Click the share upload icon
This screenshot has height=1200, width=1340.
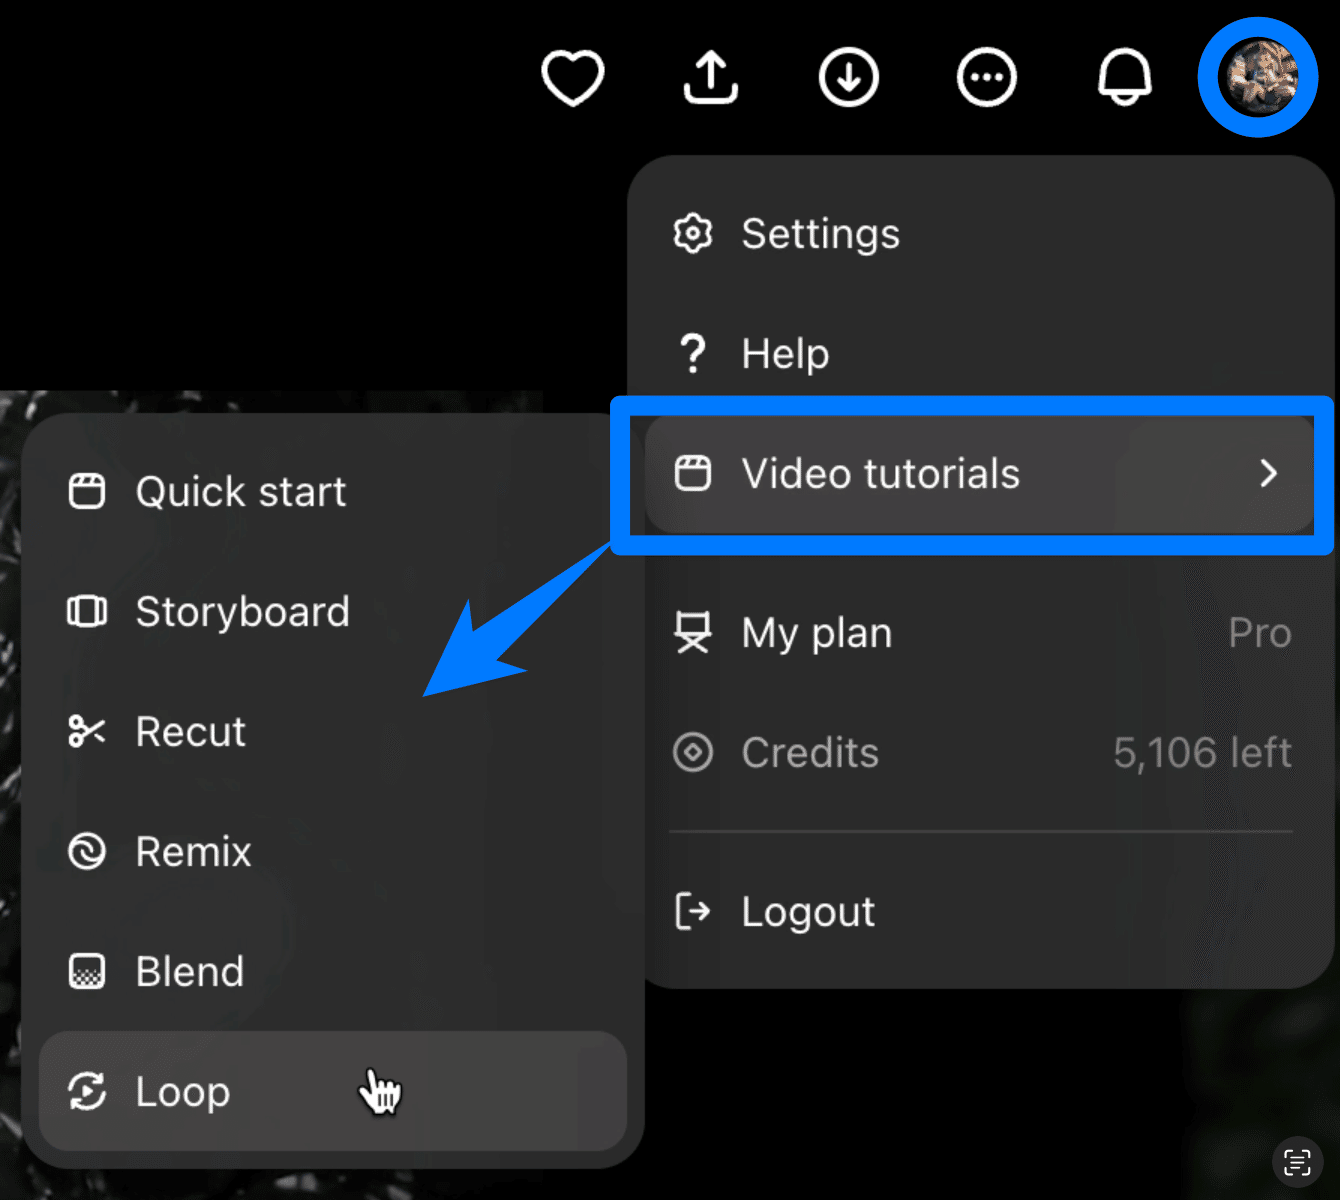[x=710, y=78]
